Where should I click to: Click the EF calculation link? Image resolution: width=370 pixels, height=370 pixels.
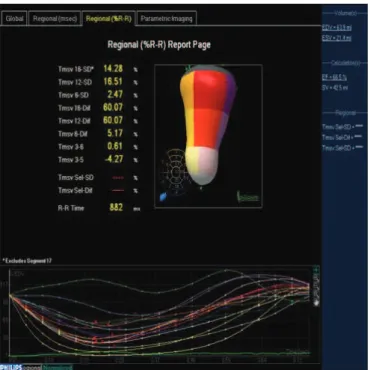(x=334, y=77)
